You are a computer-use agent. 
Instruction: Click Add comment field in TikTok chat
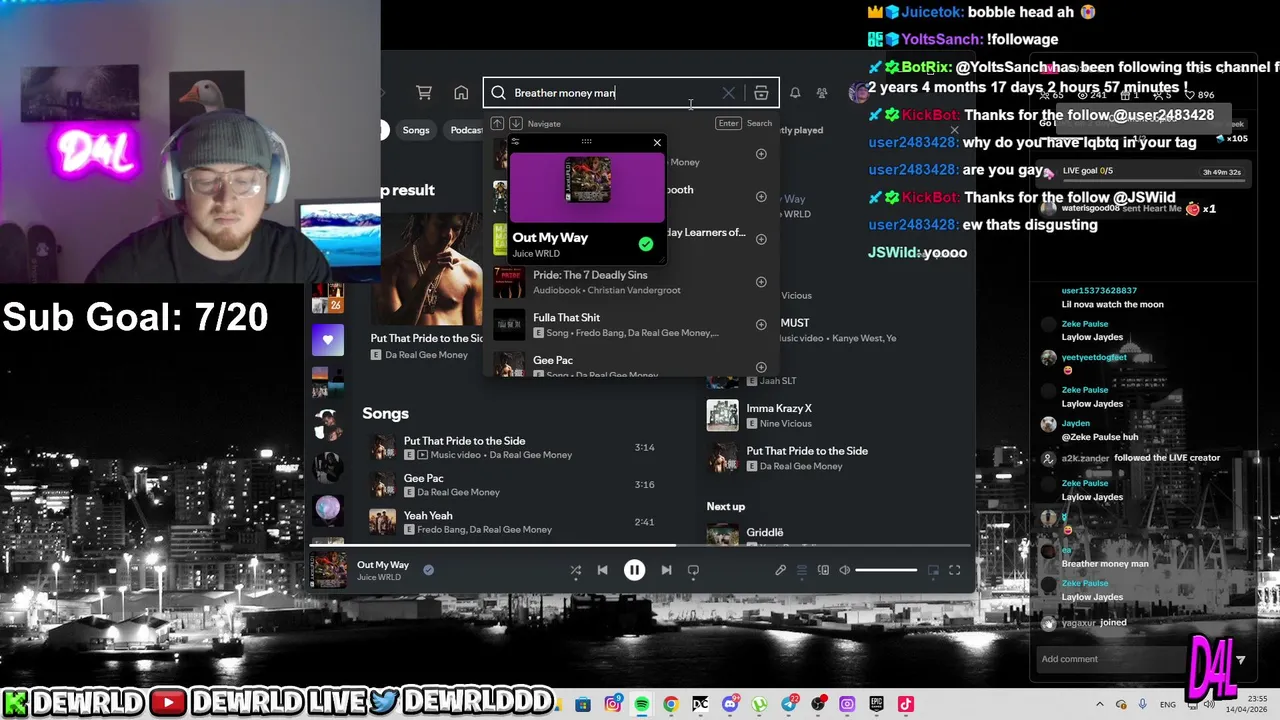(1110, 659)
